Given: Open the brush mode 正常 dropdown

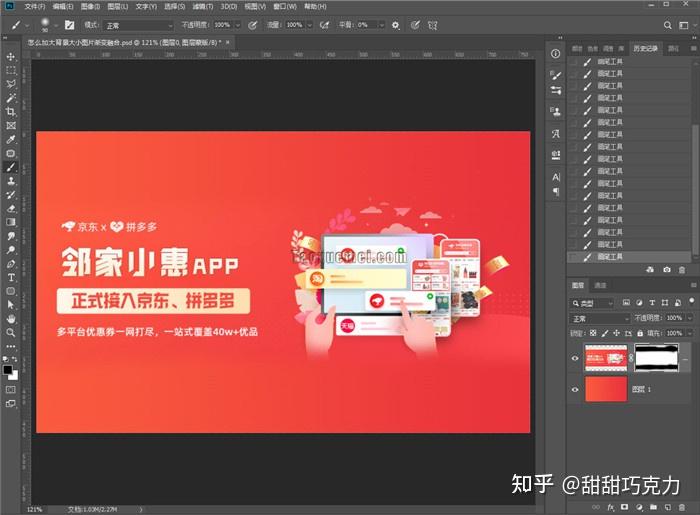Looking at the screenshot, I should pos(138,25).
